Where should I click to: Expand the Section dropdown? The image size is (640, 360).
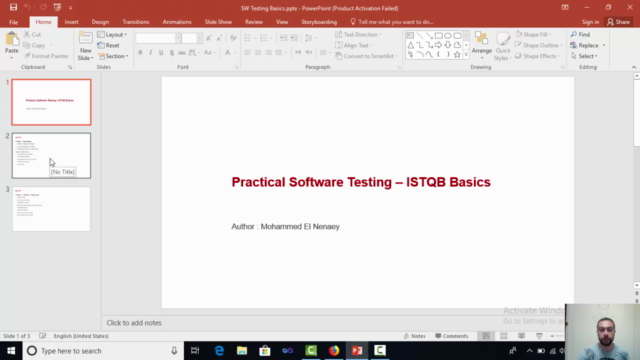[x=113, y=56]
